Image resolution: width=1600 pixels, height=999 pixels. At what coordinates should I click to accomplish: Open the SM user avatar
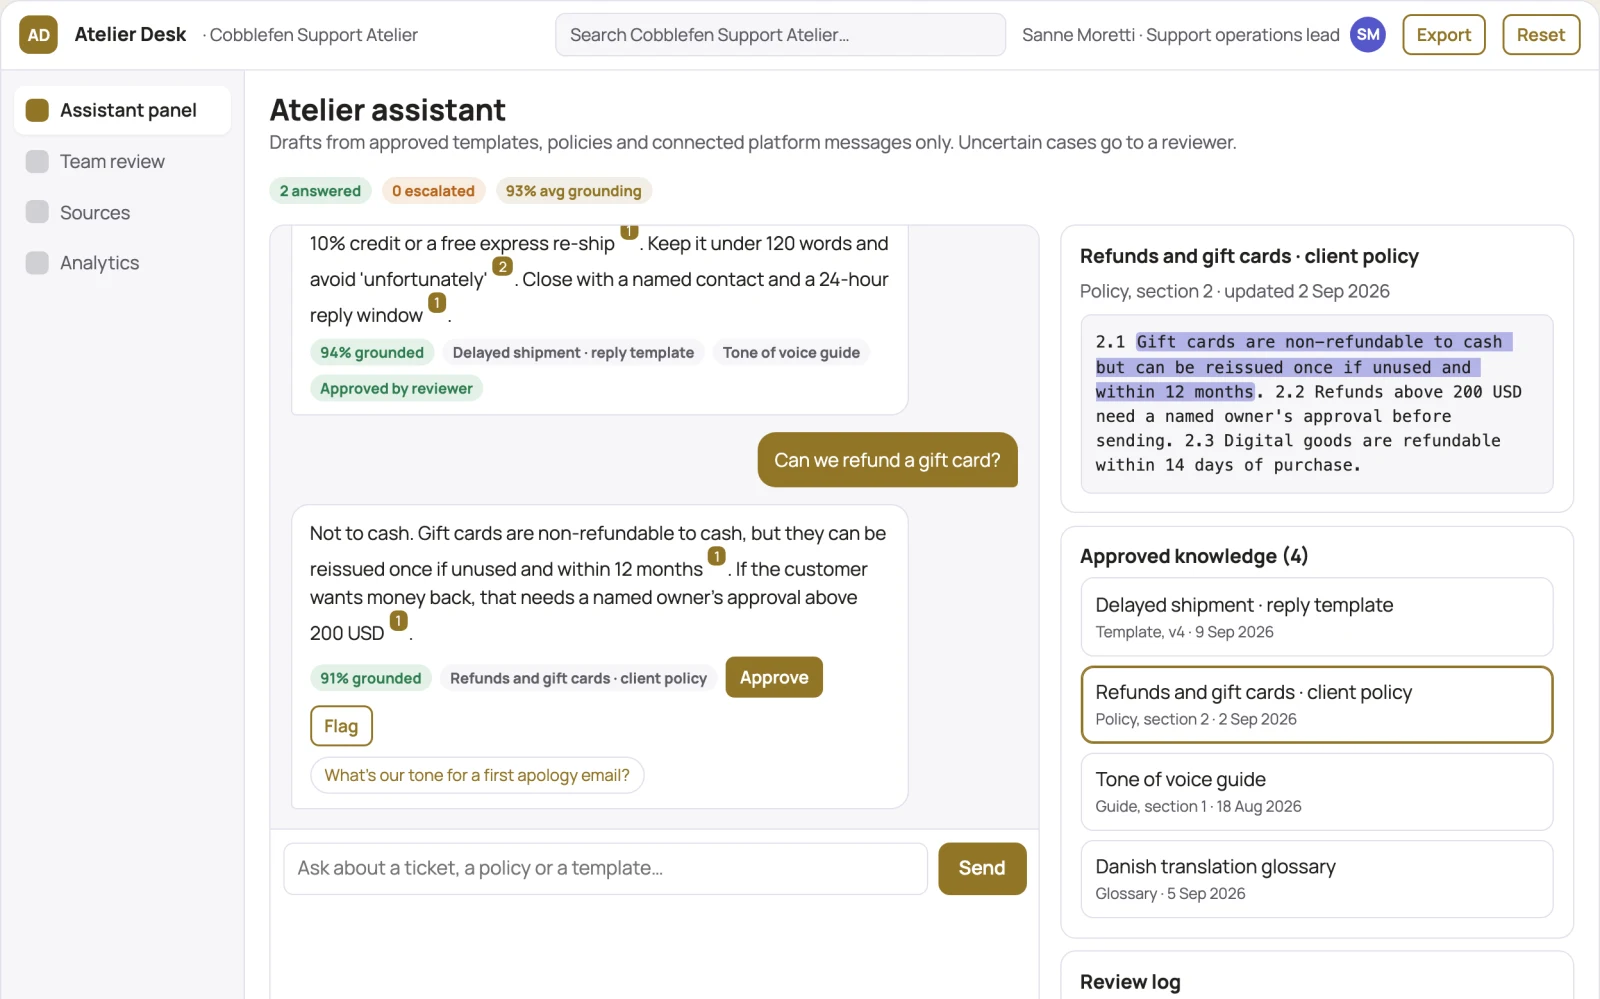pos(1368,35)
